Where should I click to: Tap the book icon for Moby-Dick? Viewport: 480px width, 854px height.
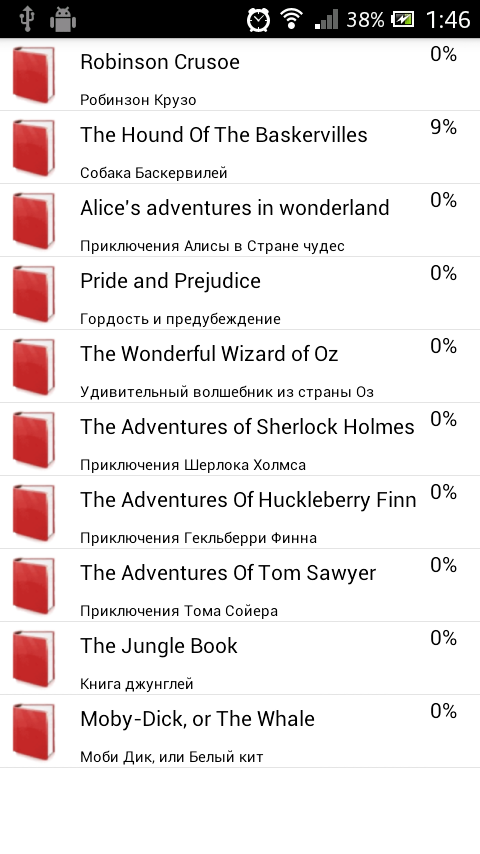(34, 731)
